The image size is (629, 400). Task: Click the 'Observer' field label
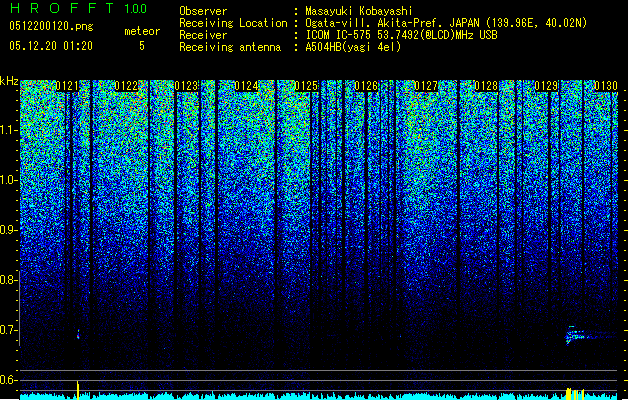[203, 11]
